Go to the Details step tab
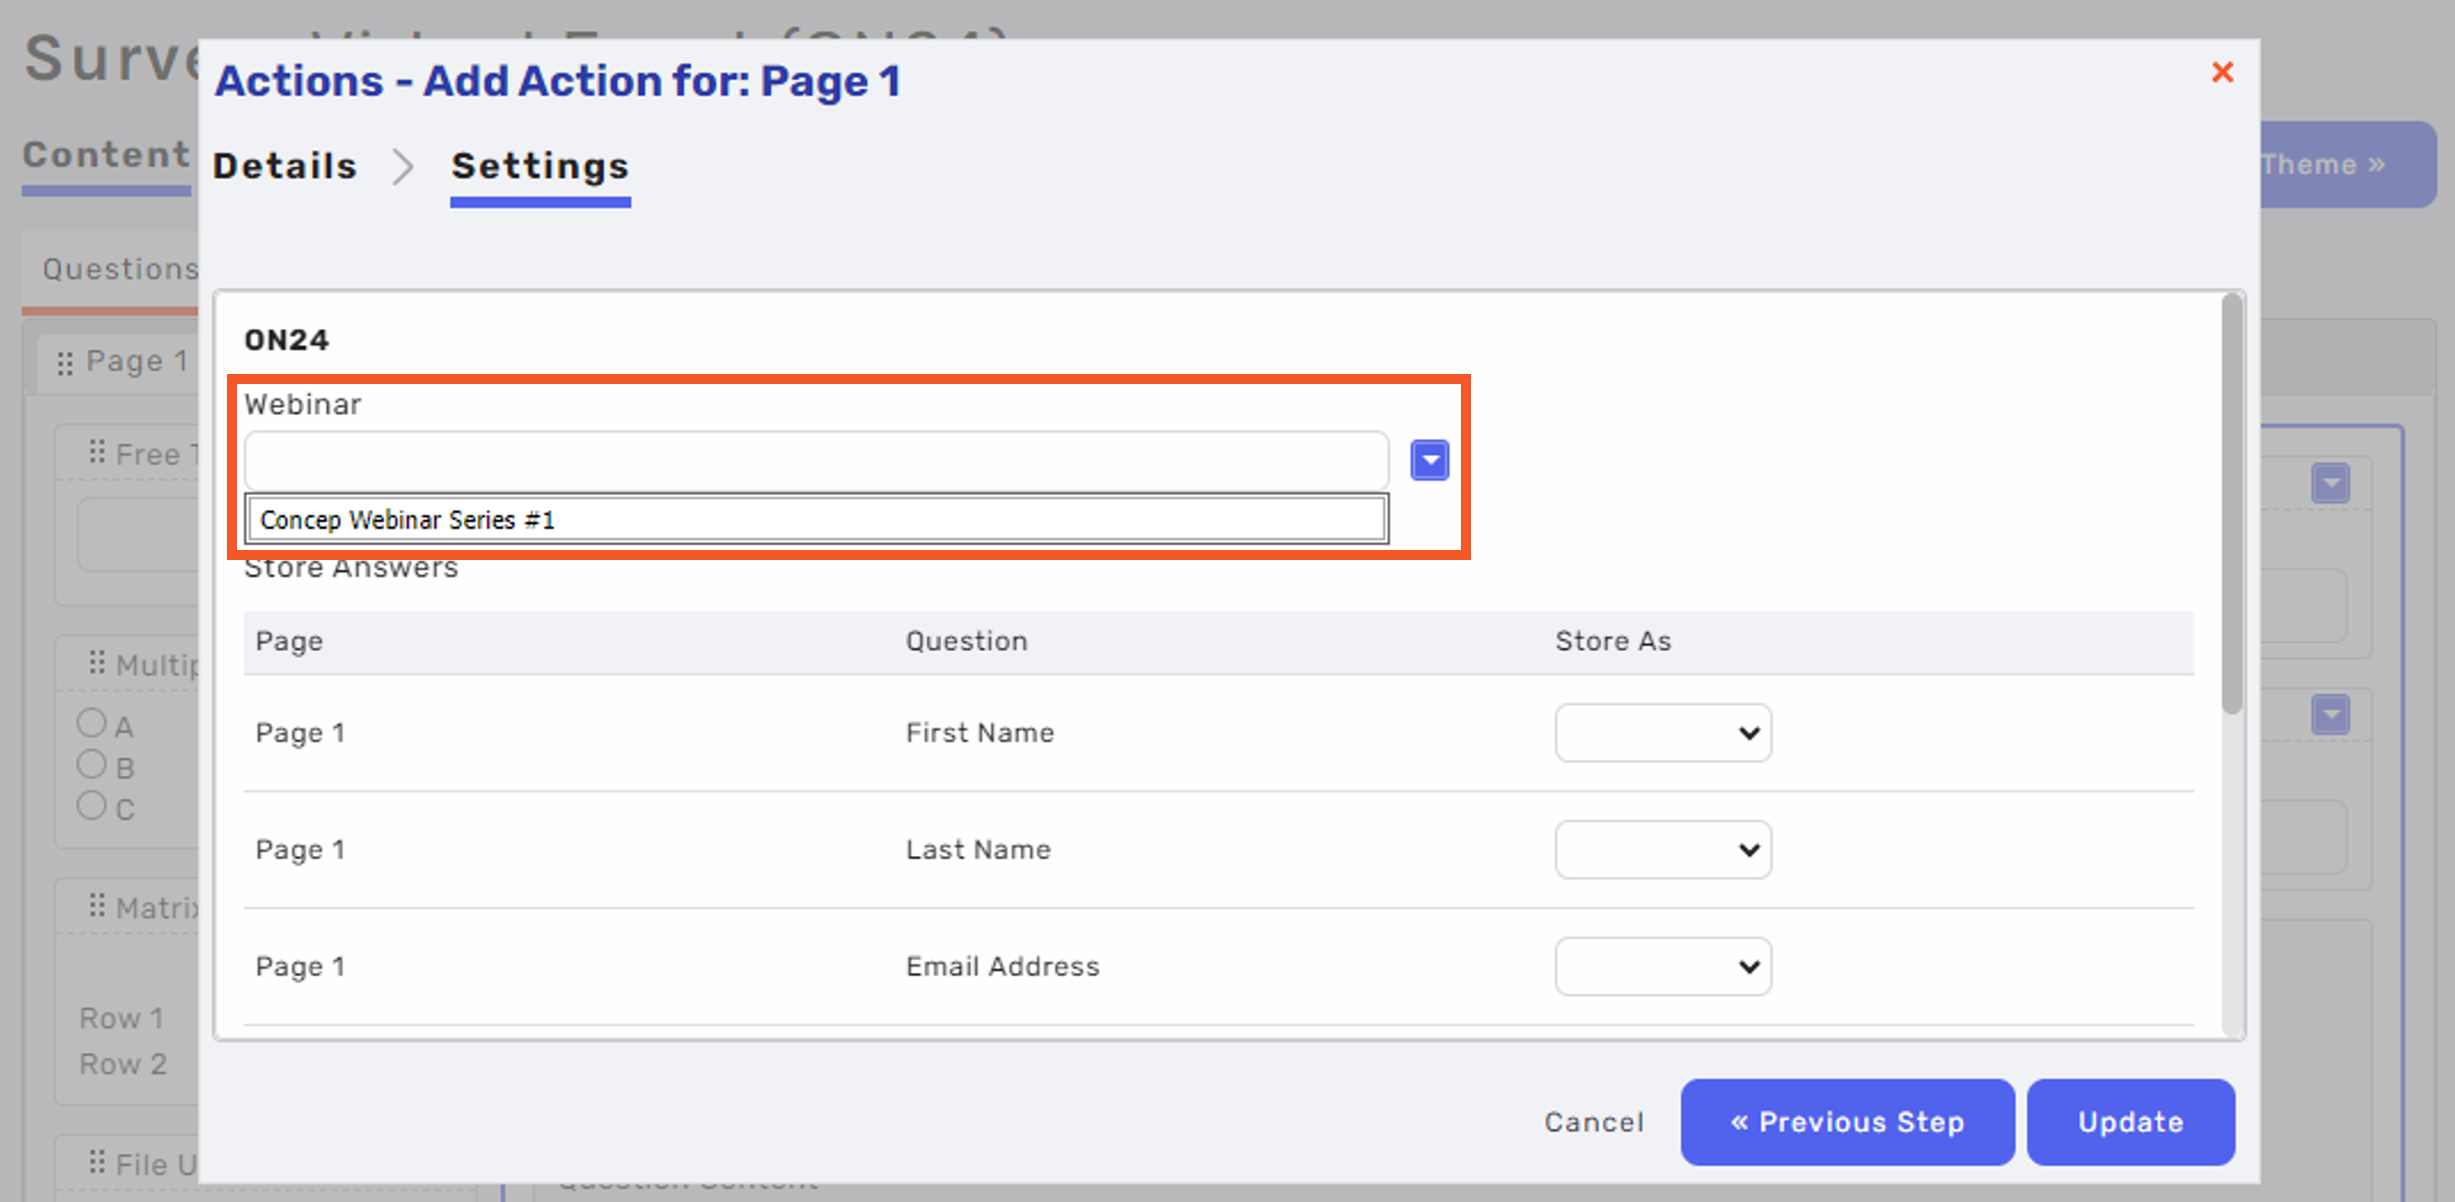This screenshot has width=2455, height=1202. click(285, 166)
